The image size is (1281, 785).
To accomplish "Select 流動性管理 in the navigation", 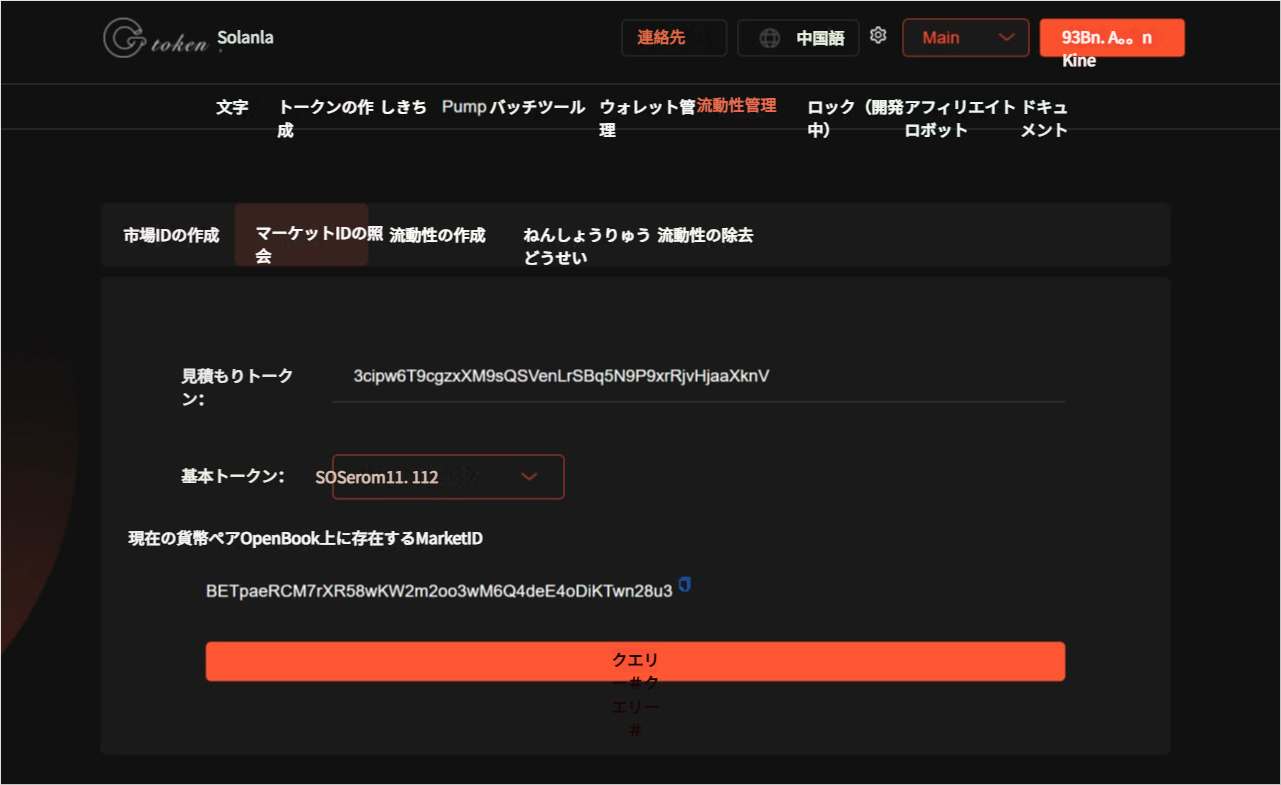I will tap(736, 106).
